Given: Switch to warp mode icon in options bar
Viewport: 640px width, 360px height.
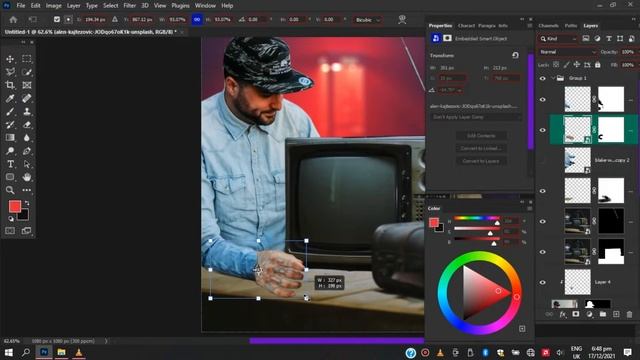Looking at the screenshot, I should 402,19.
